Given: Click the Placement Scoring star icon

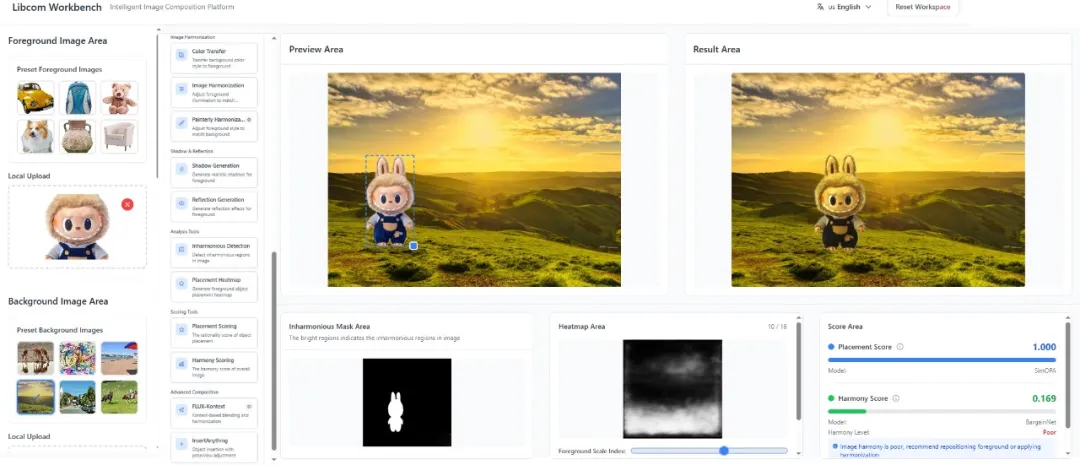Looking at the screenshot, I should coord(181,329).
